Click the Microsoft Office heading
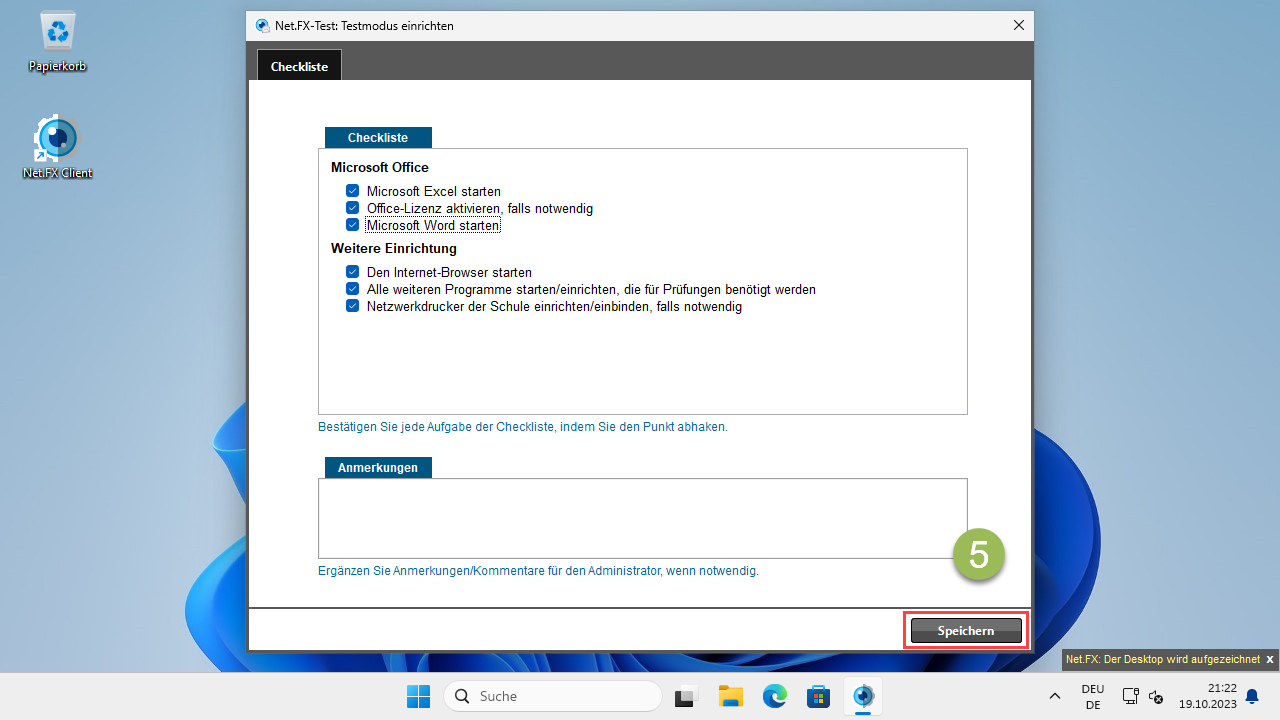 pos(380,168)
